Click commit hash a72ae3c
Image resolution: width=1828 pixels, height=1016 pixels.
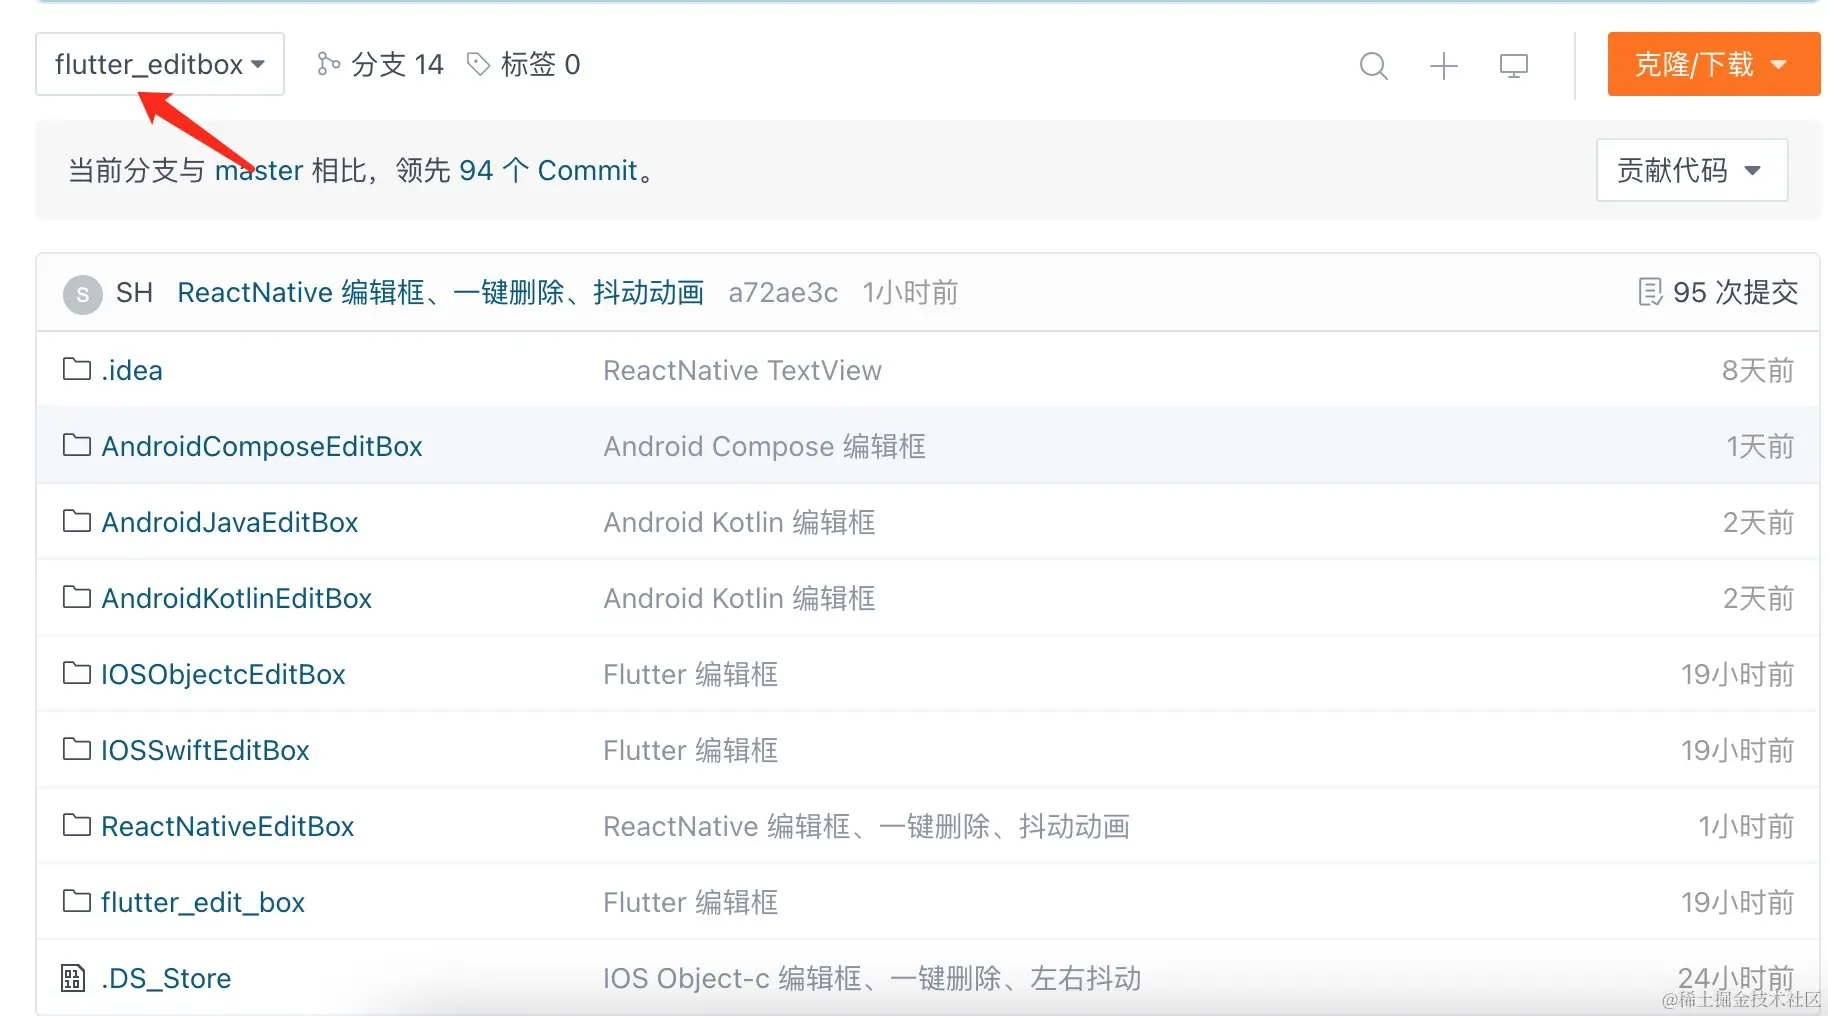783,292
